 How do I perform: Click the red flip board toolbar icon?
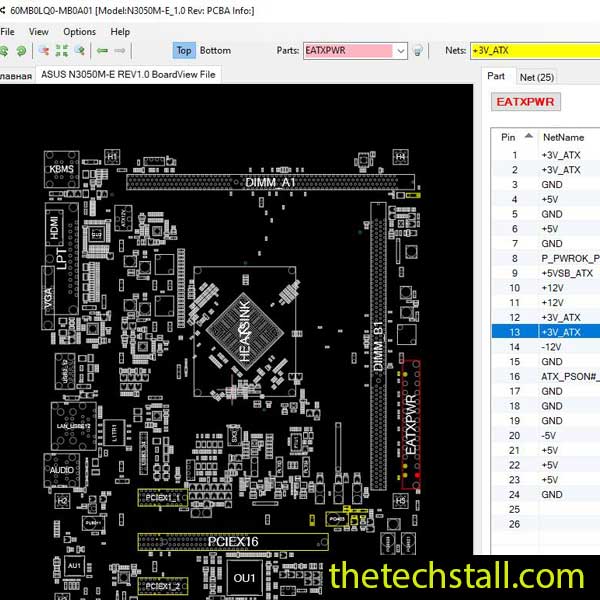pos(44,51)
